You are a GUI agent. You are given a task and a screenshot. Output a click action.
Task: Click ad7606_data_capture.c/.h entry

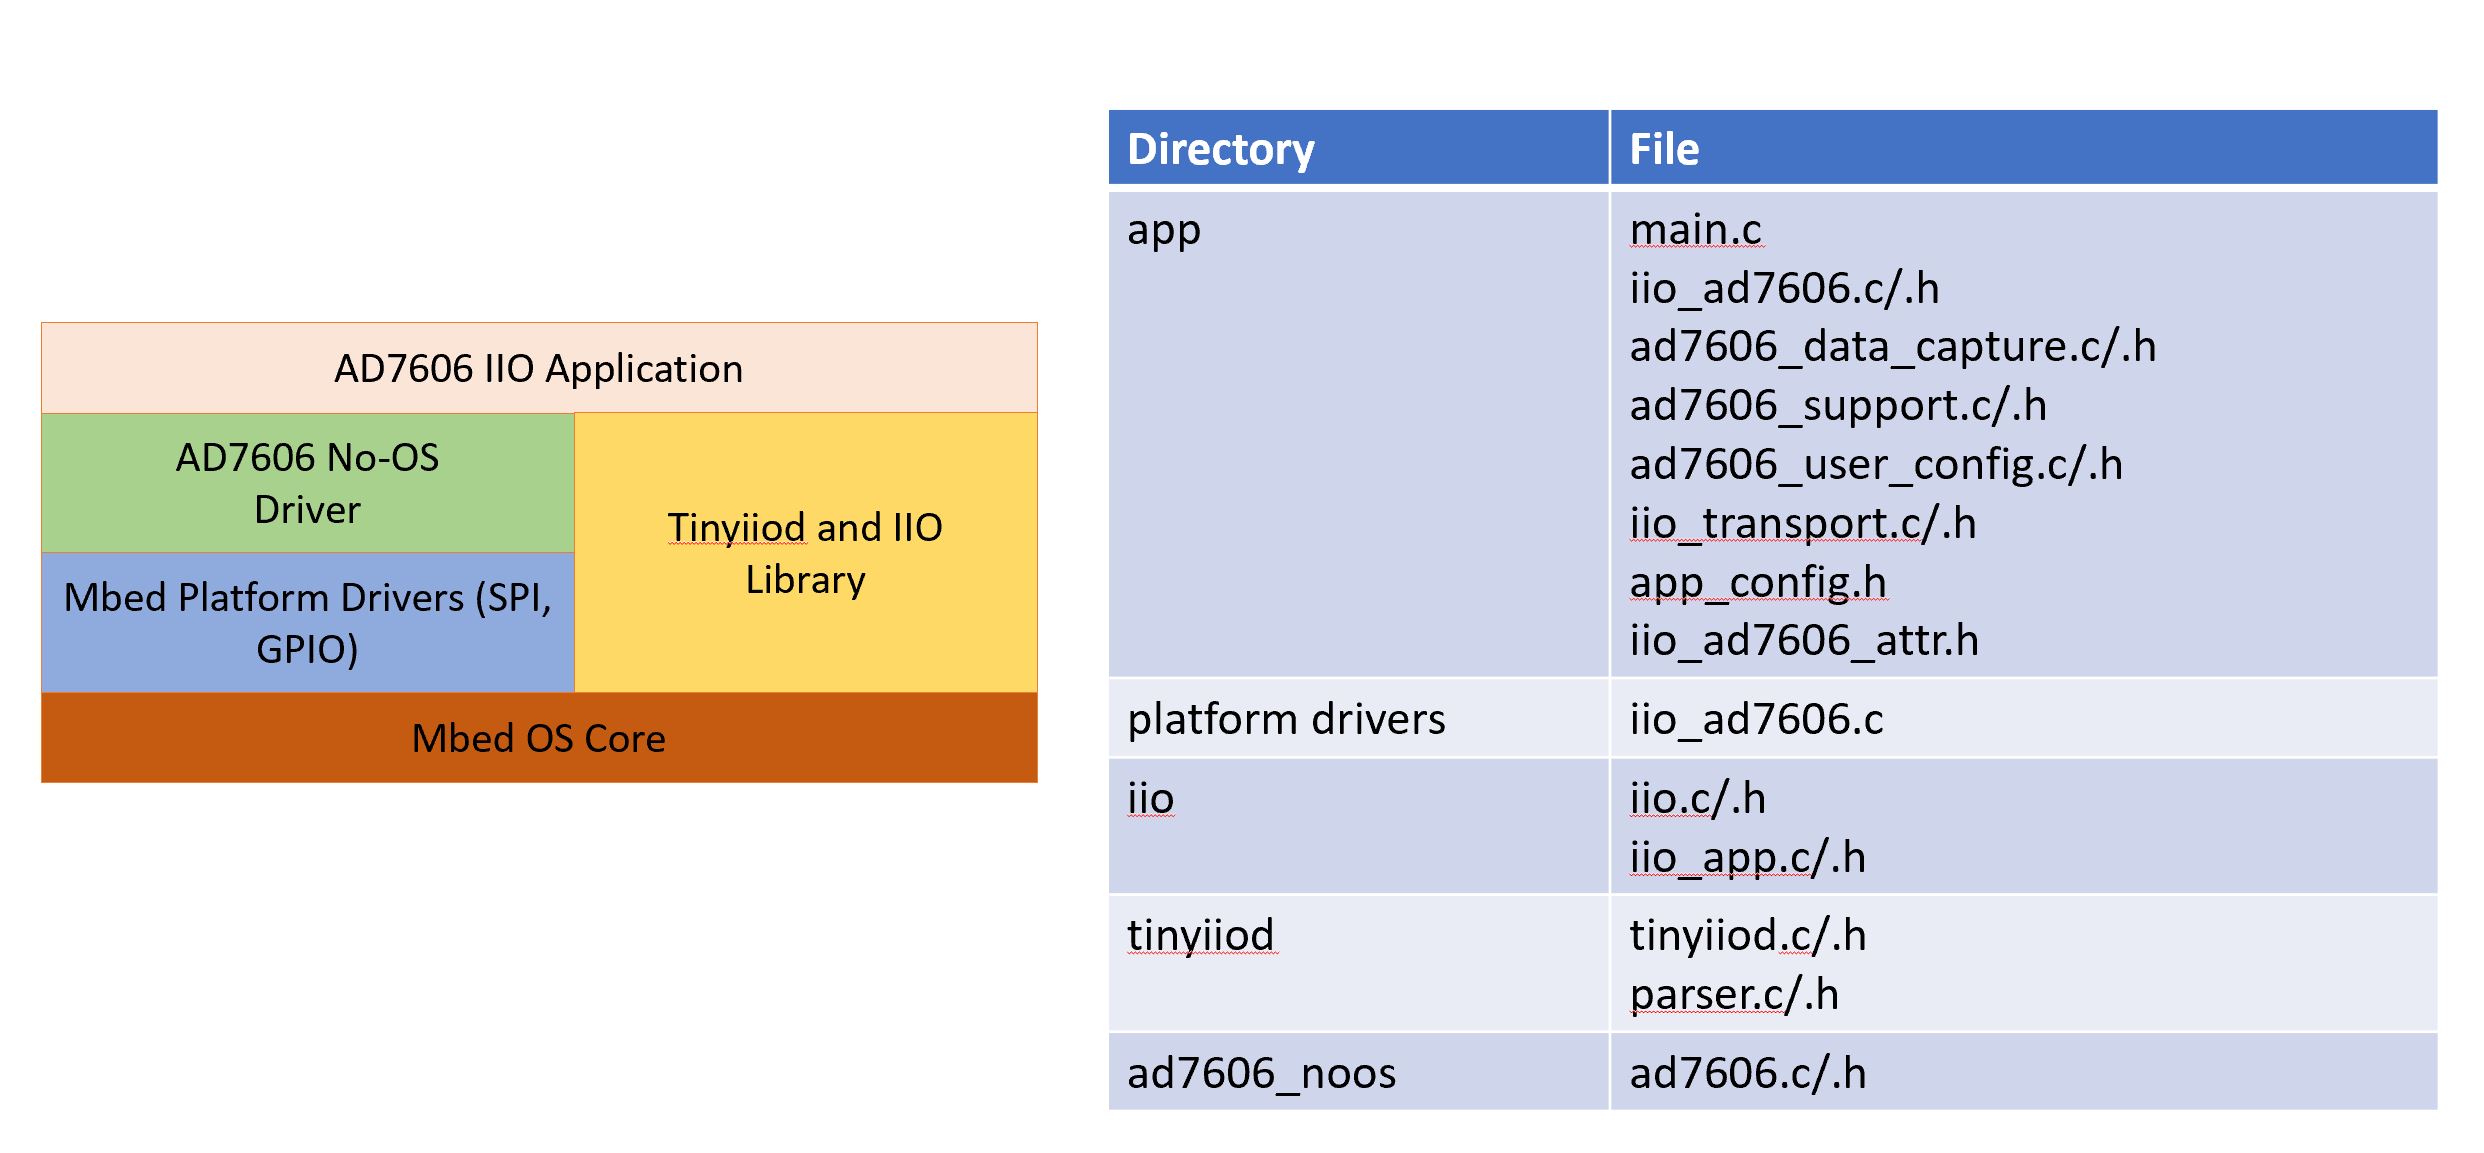(x=1892, y=346)
